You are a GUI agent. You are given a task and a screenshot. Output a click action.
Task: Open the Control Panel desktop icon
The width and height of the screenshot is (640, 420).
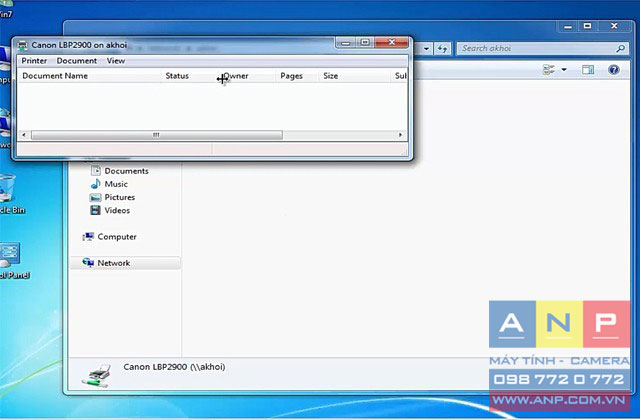11,261
